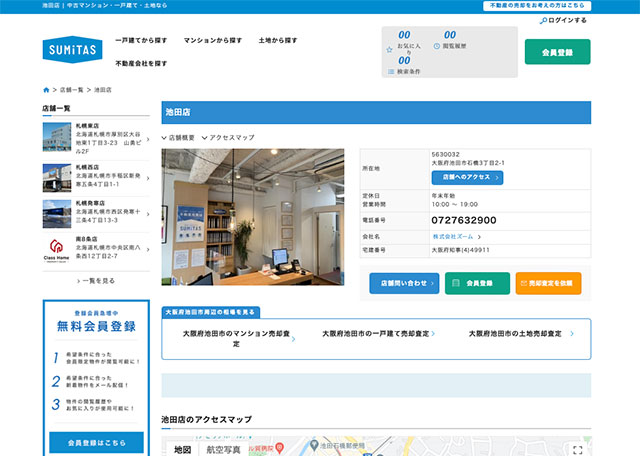Open マンションから探す menu
The height and width of the screenshot is (456, 640).
(213, 40)
